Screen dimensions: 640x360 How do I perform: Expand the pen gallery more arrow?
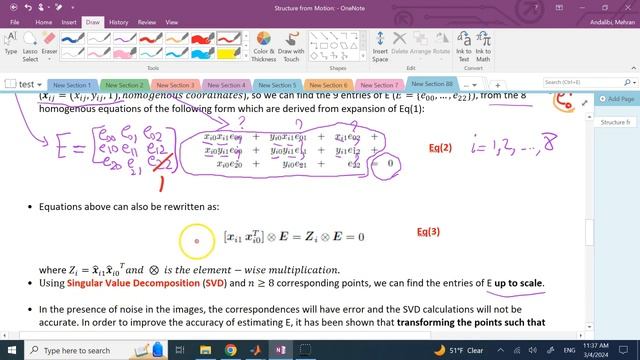tap(246, 56)
